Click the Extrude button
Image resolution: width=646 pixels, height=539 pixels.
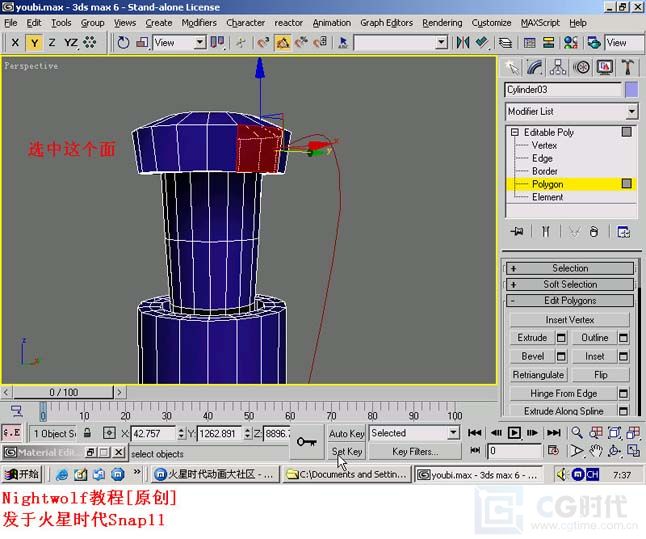point(532,338)
